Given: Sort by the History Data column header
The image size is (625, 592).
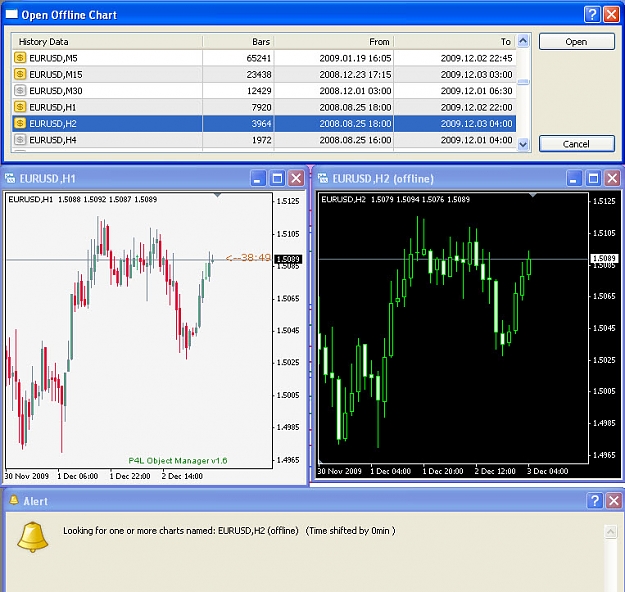Looking at the screenshot, I should point(107,41).
